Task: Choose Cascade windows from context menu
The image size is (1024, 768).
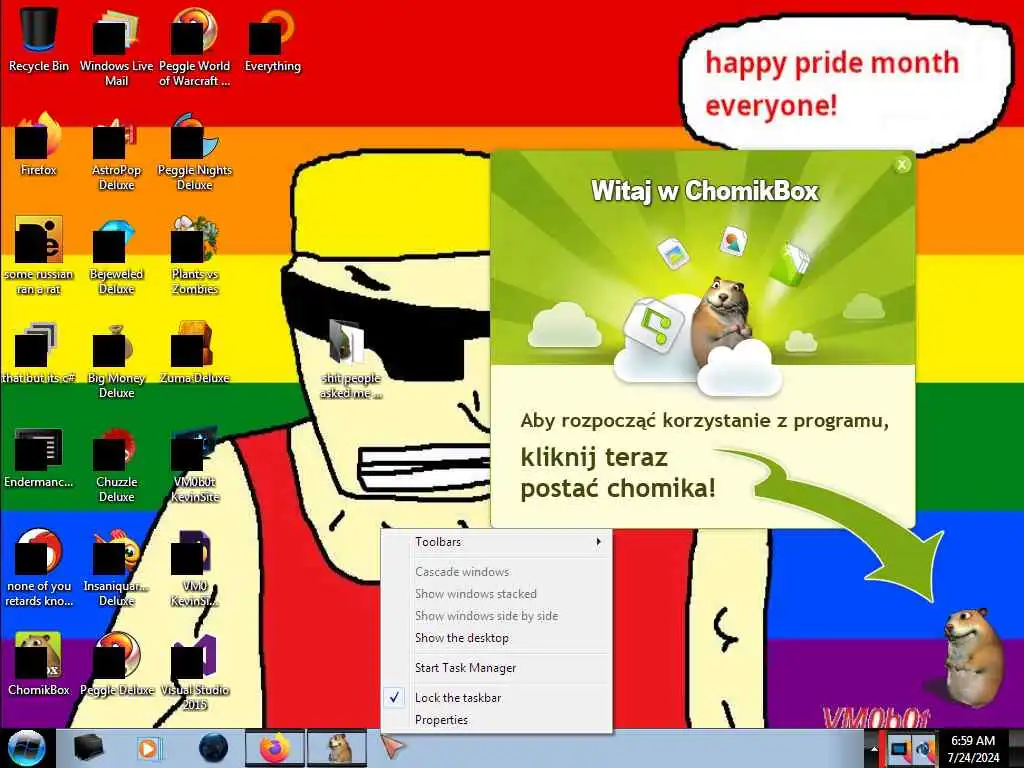Action: [x=496, y=572]
